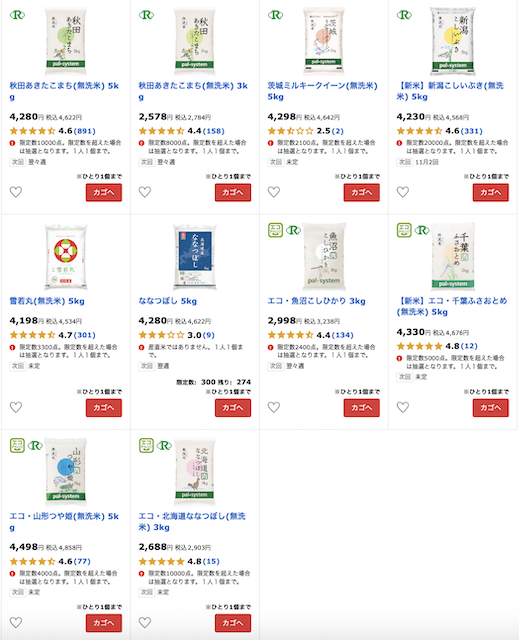Click the 雪若丸 rice bag thumbnail
Image resolution: width=519 pixels, height=640 pixels.
(66, 256)
